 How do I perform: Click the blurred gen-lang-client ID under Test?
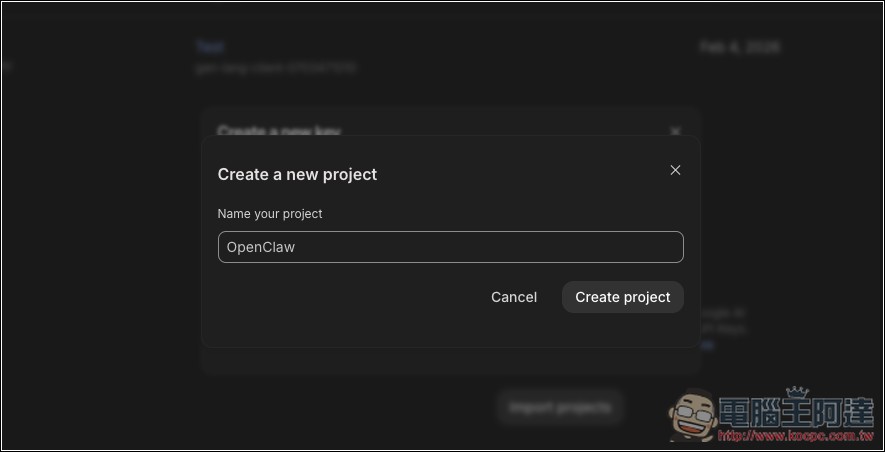pyautogui.click(x=275, y=68)
